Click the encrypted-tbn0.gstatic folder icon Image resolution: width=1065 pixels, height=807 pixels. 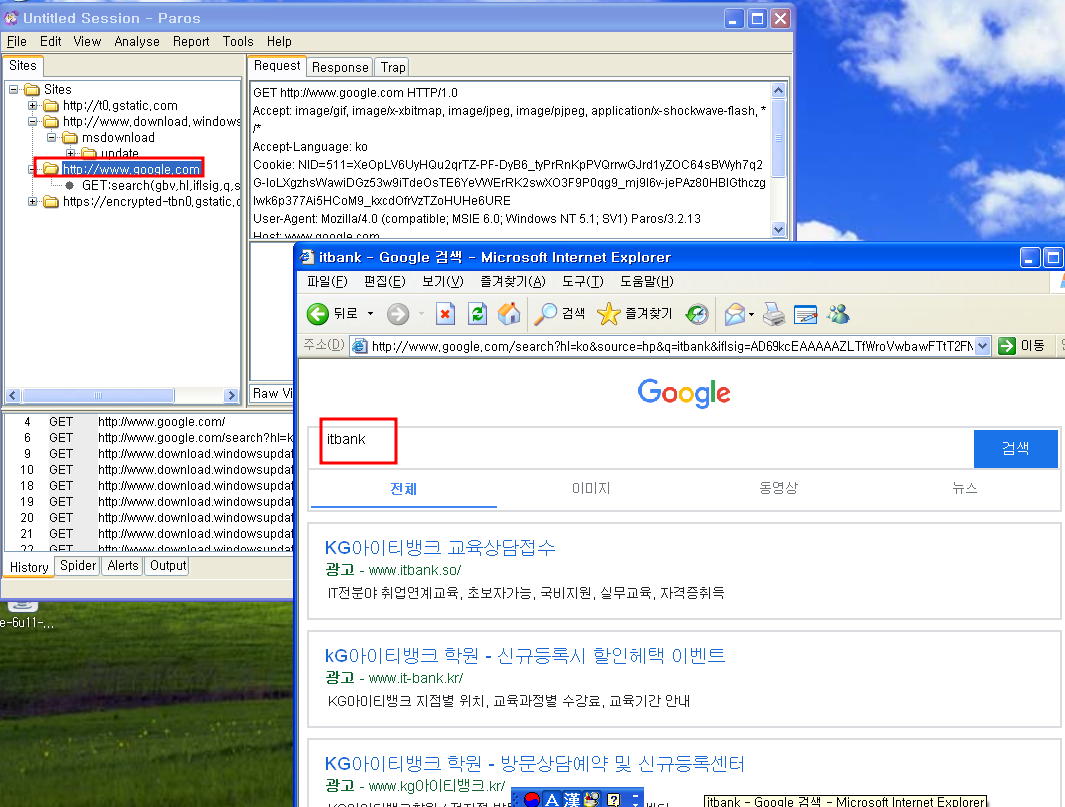(x=51, y=202)
